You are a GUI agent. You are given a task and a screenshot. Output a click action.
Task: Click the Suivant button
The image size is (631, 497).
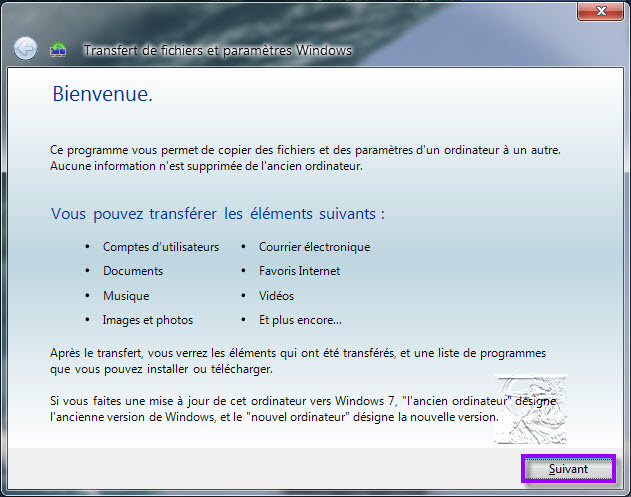(568, 468)
